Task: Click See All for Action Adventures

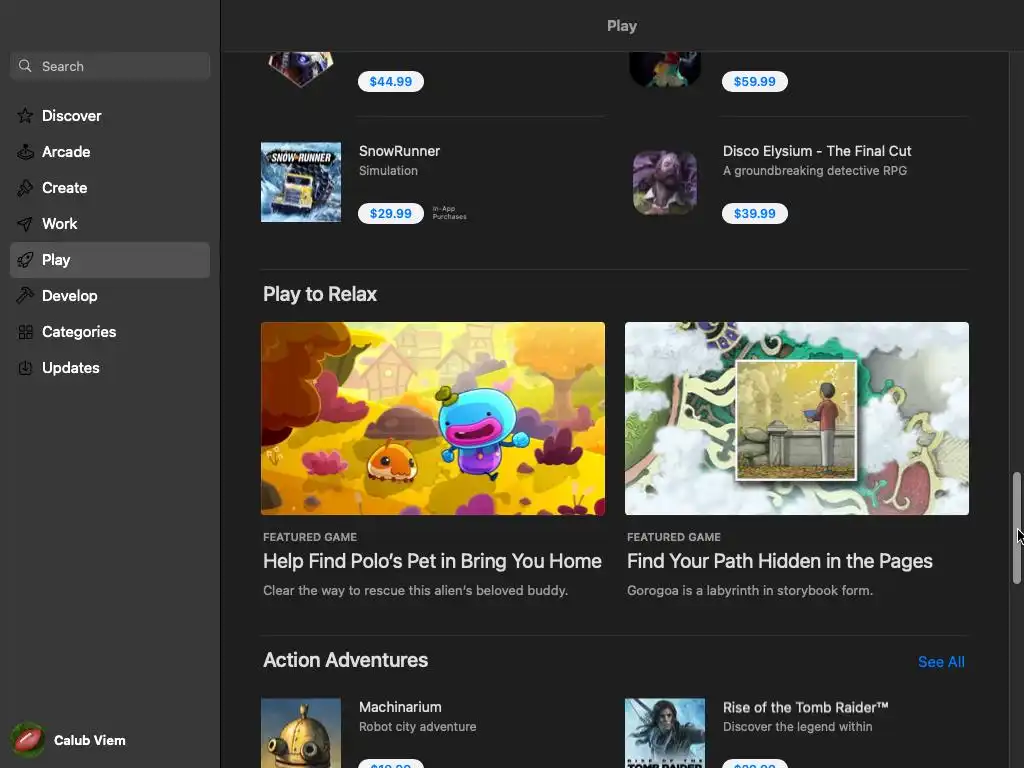Action: point(941,662)
